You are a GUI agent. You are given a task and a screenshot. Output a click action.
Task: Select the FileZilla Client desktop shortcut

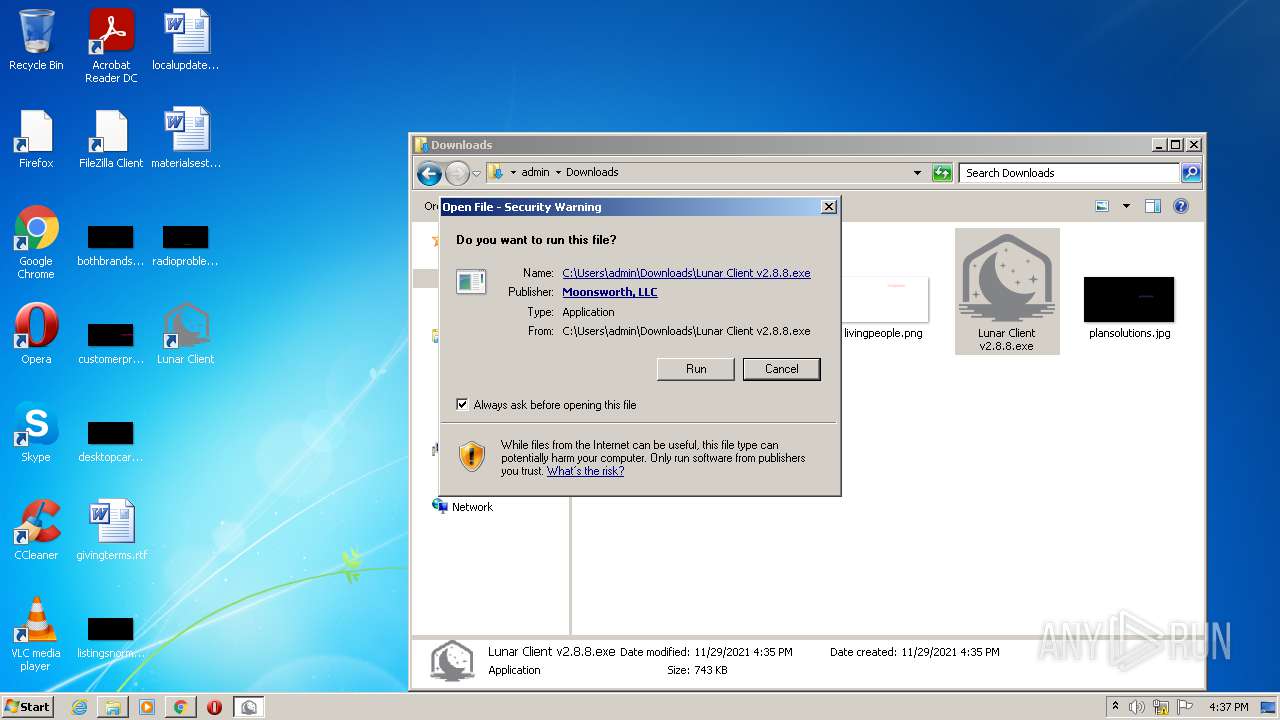[111, 139]
